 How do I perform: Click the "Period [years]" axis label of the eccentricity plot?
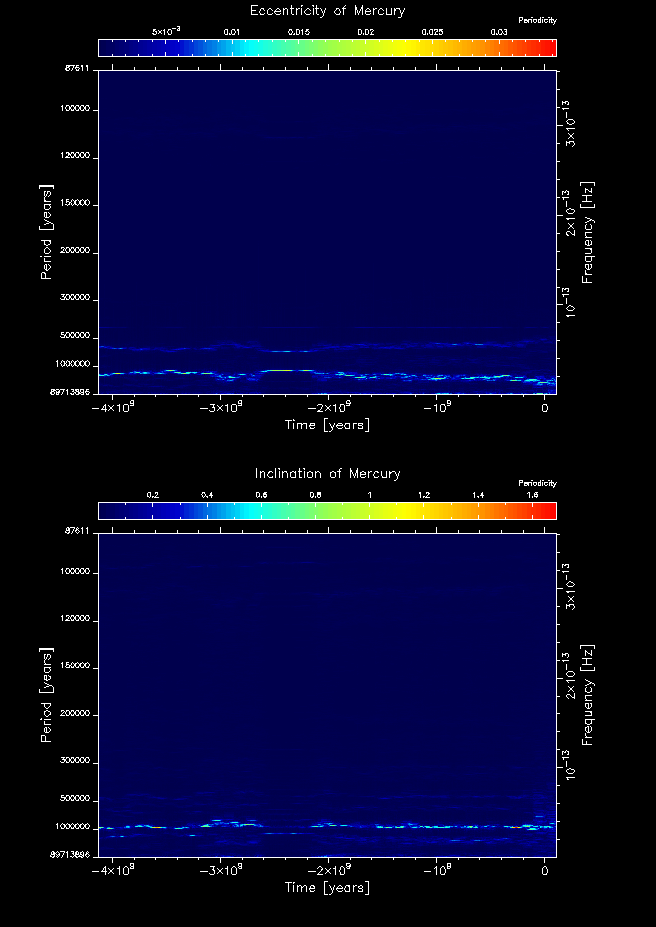click(x=46, y=232)
